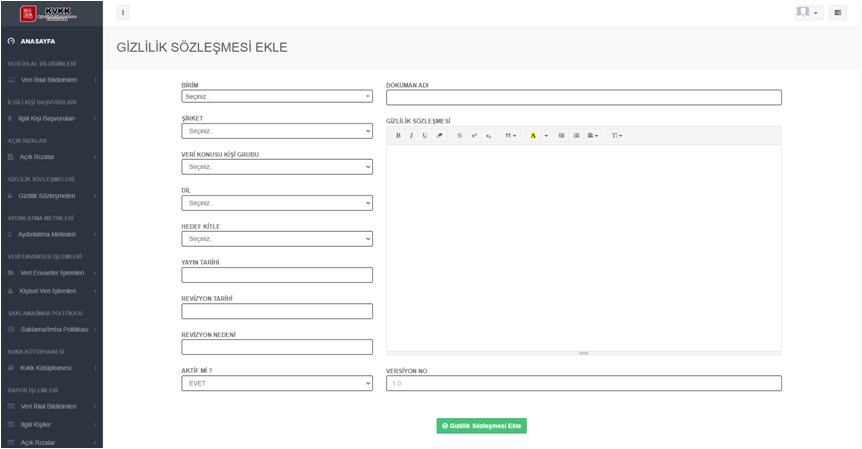Click the top-right list menu icon
862x449 pixels.
click(837, 13)
